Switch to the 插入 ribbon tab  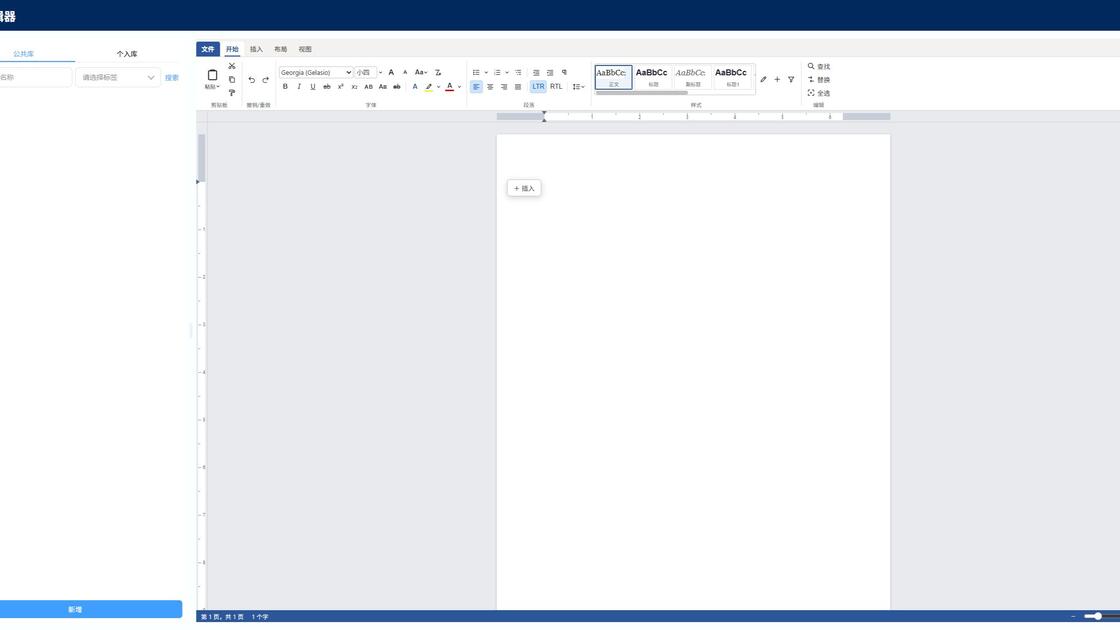coord(256,49)
